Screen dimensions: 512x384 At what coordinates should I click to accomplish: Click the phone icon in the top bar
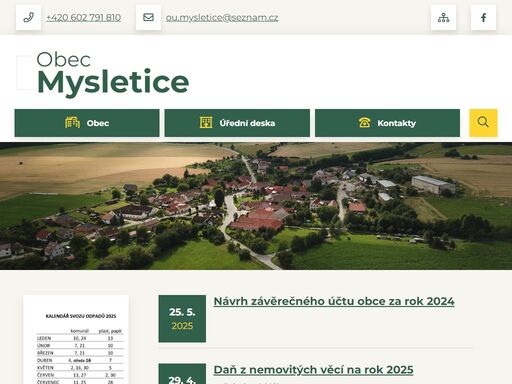28,17
